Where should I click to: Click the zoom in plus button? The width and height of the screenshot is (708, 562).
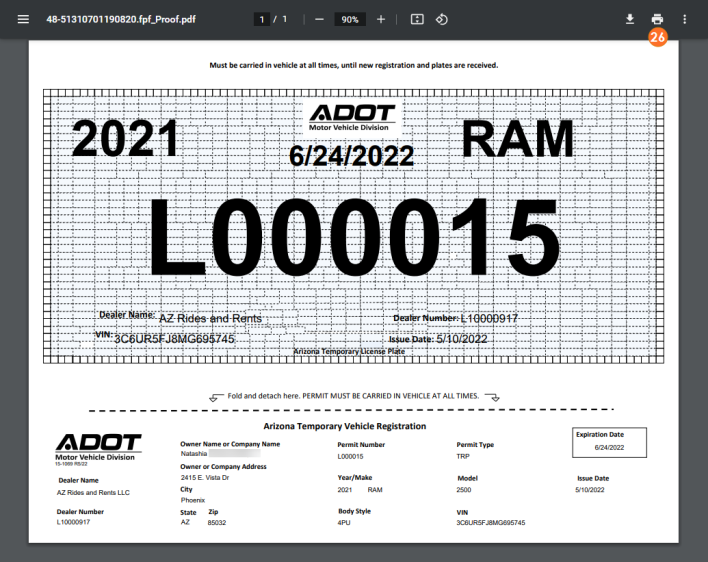click(381, 19)
